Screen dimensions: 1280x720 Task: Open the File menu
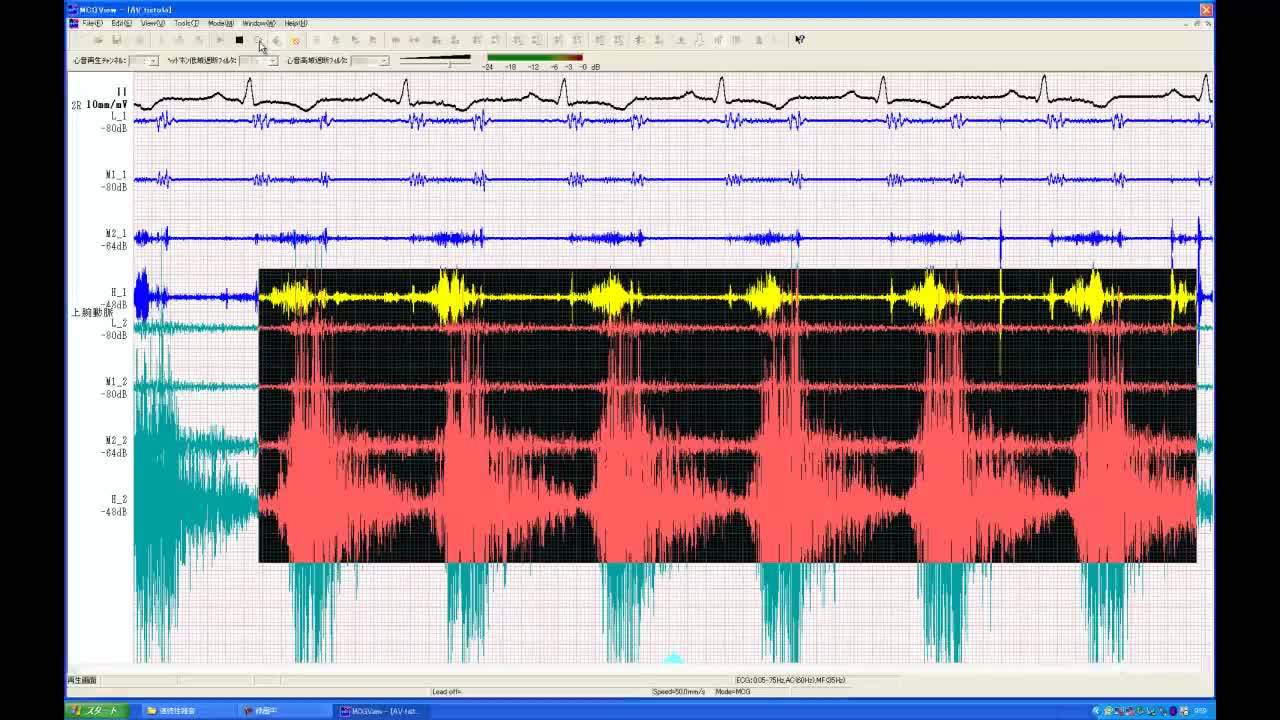coord(92,23)
